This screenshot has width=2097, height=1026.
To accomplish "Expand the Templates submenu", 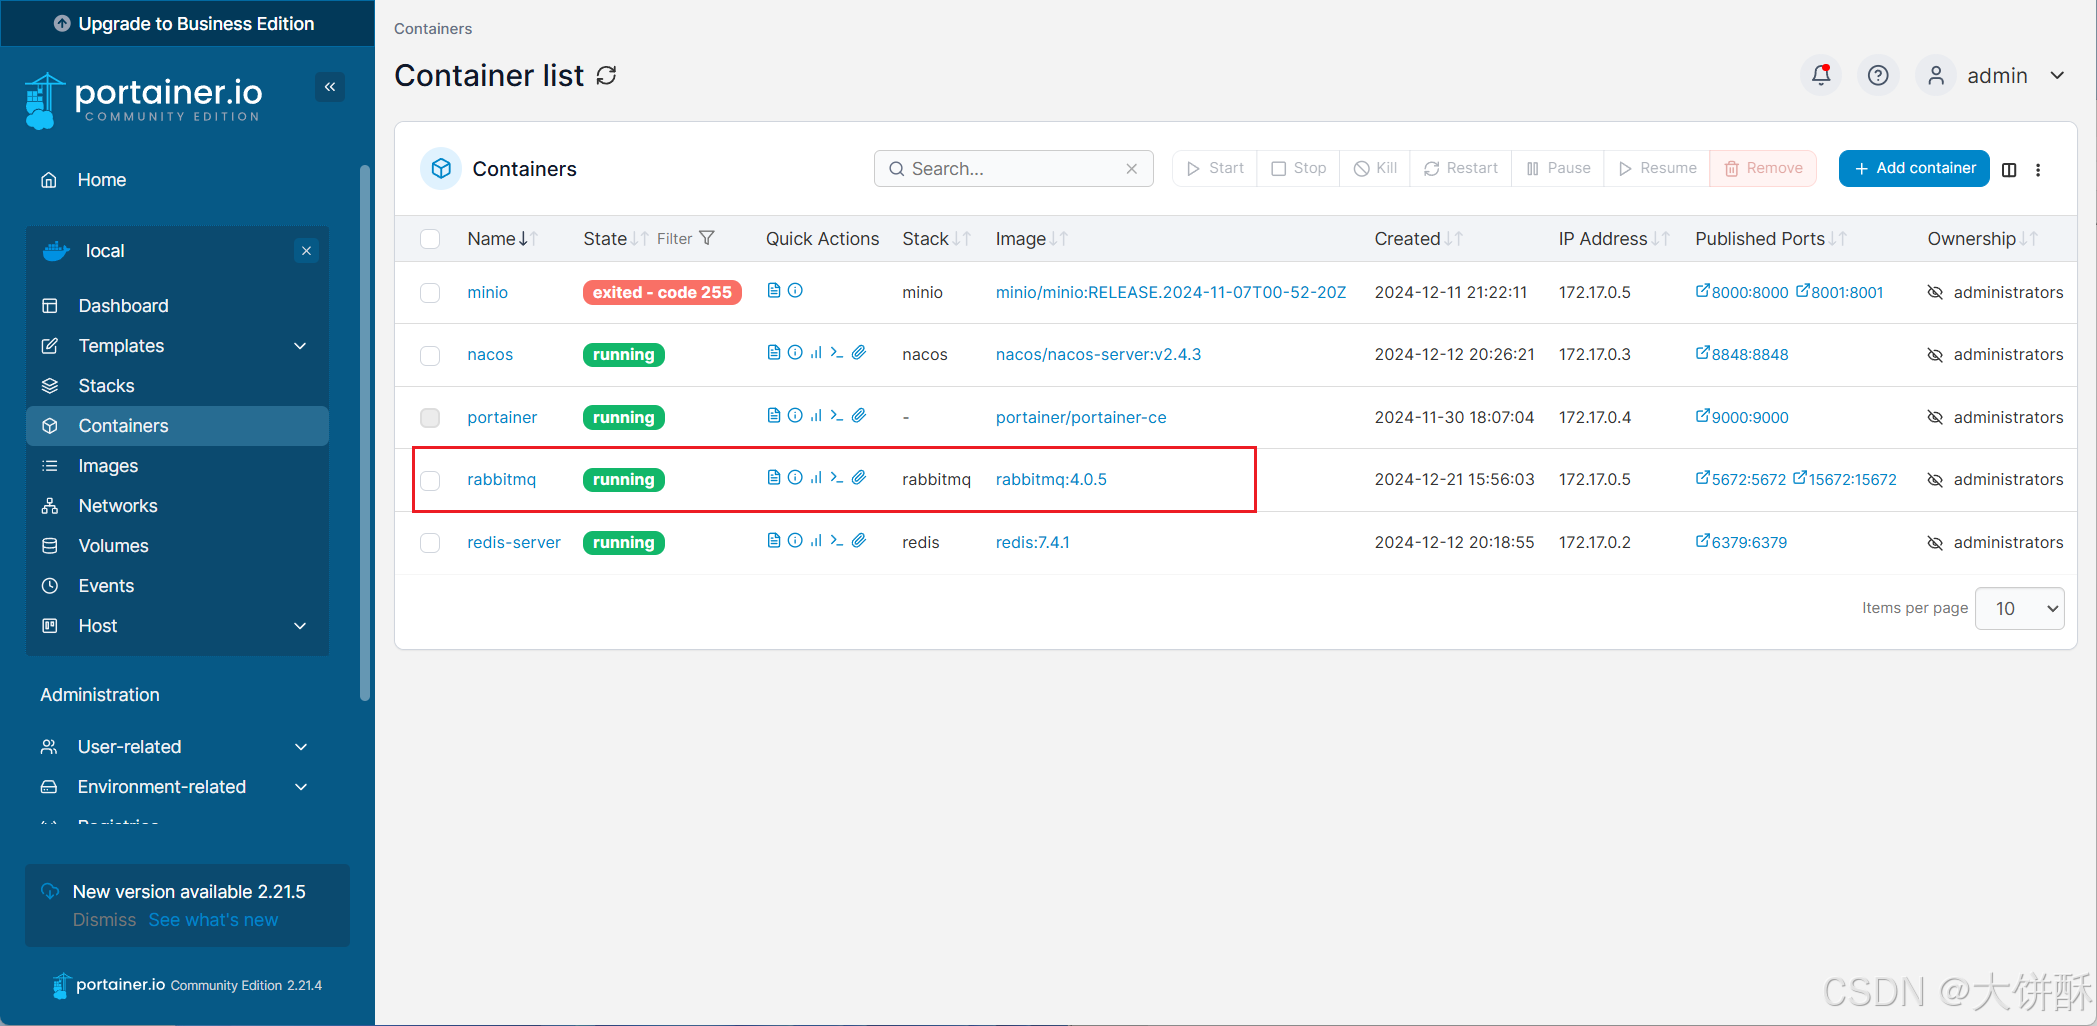I will (x=300, y=346).
